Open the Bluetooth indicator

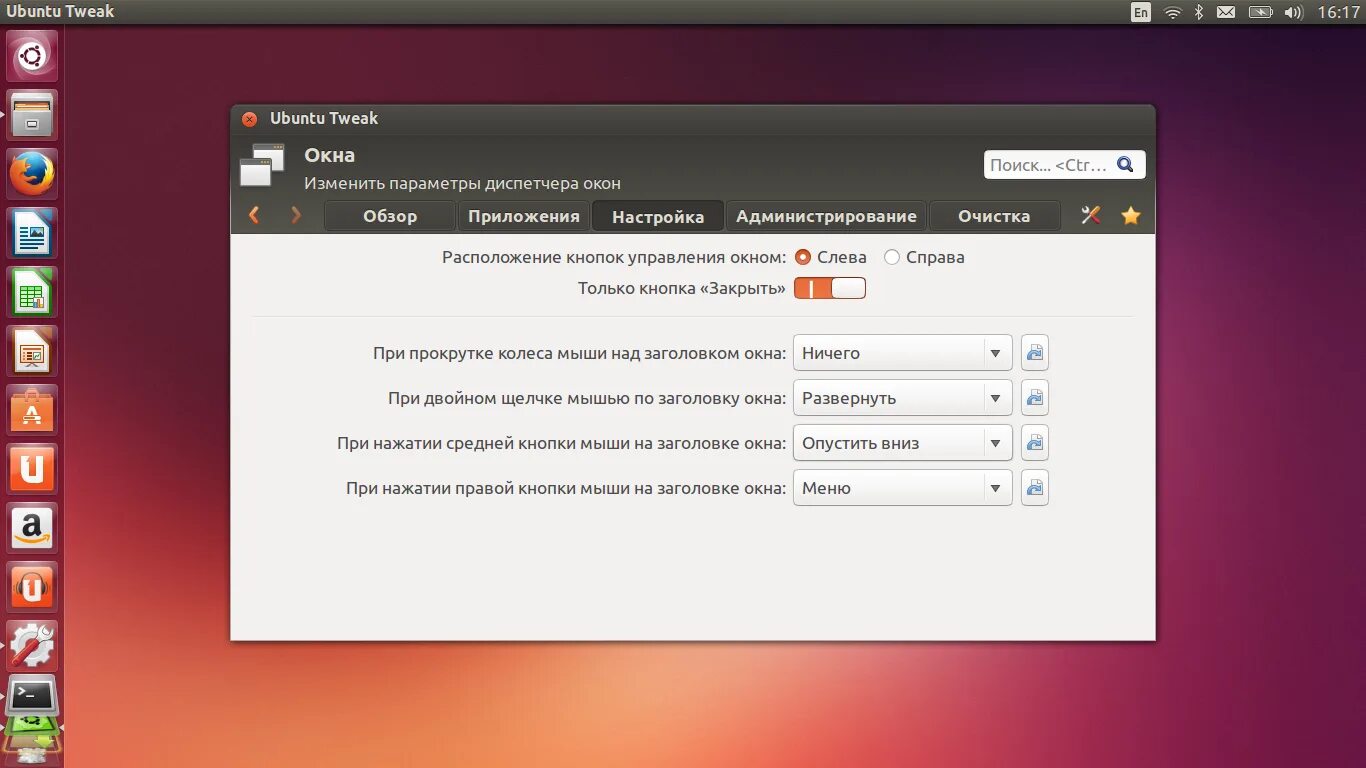(1199, 12)
